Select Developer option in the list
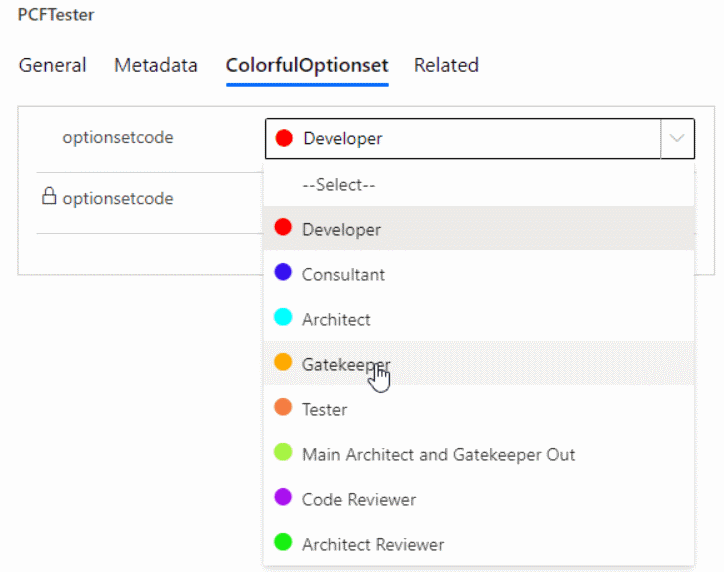The height and width of the screenshot is (572, 724). 479,229
